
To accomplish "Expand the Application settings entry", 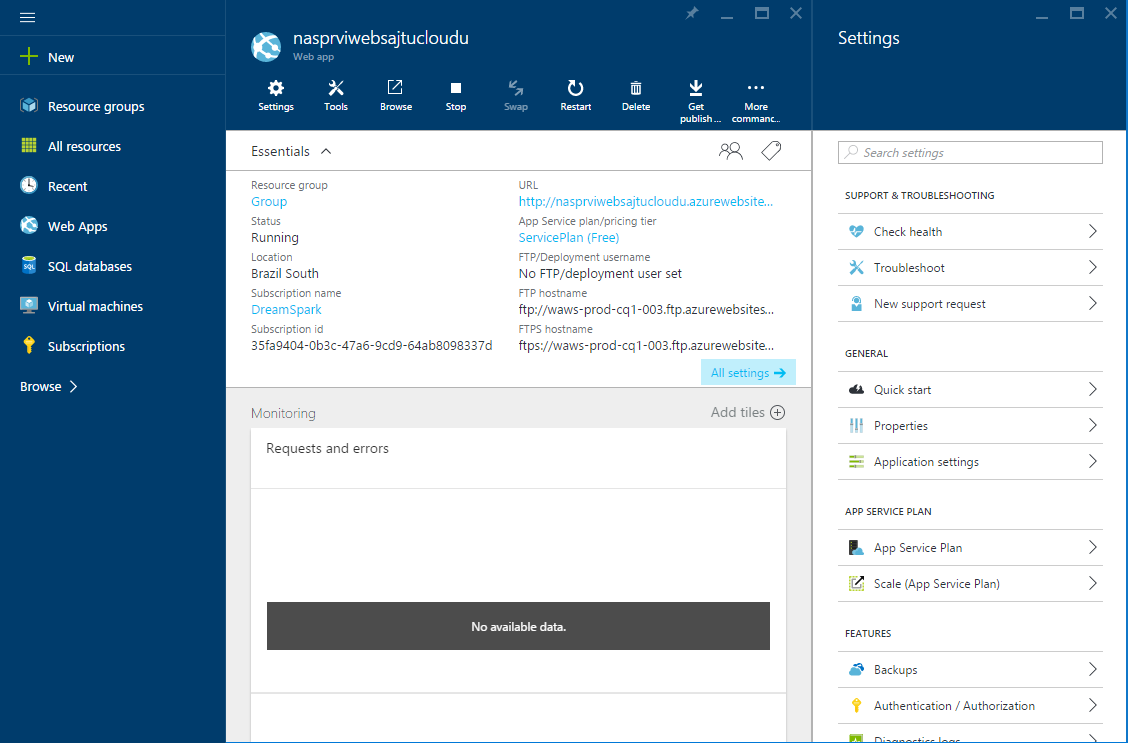I will (x=927, y=461).
